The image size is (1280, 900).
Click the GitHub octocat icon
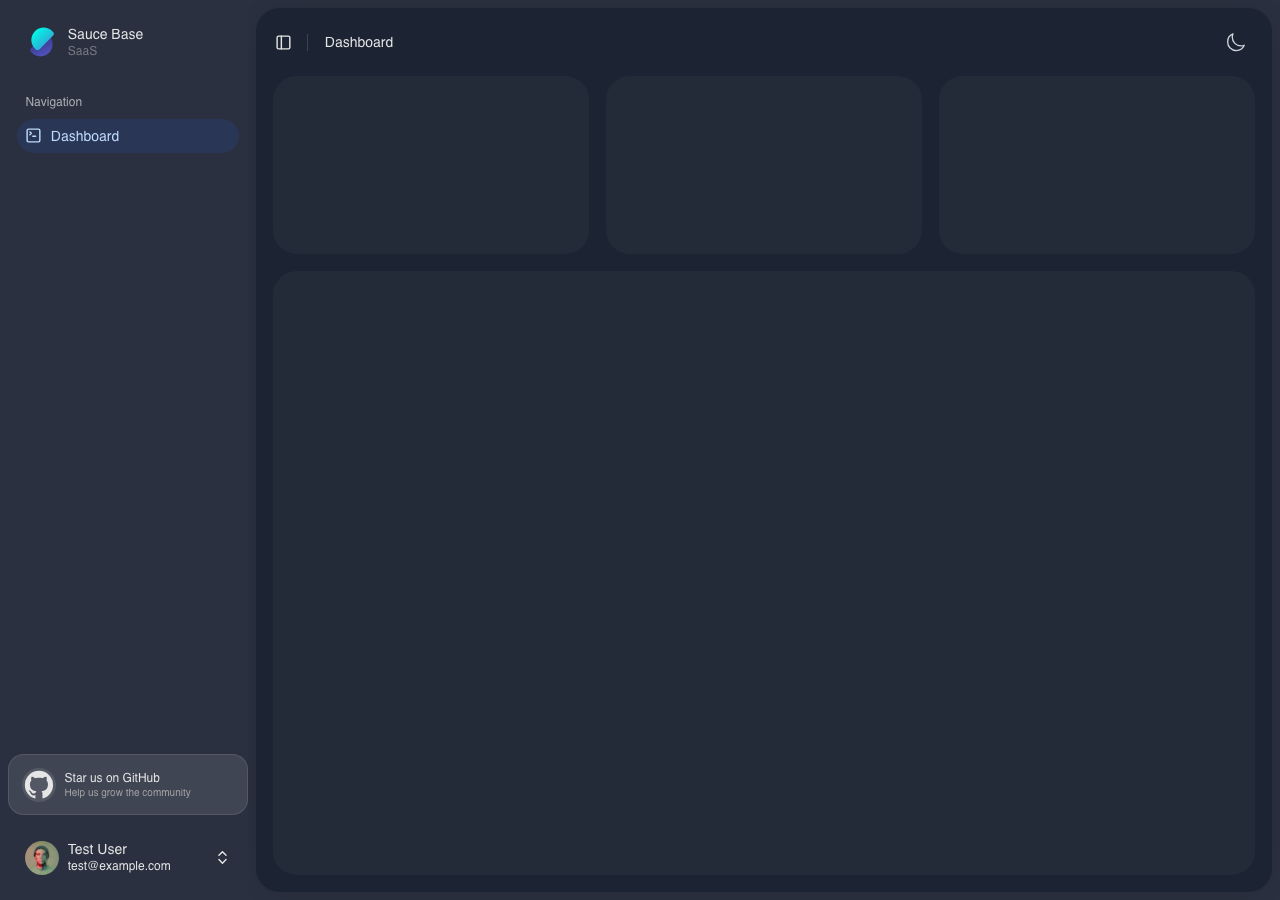click(x=39, y=784)
